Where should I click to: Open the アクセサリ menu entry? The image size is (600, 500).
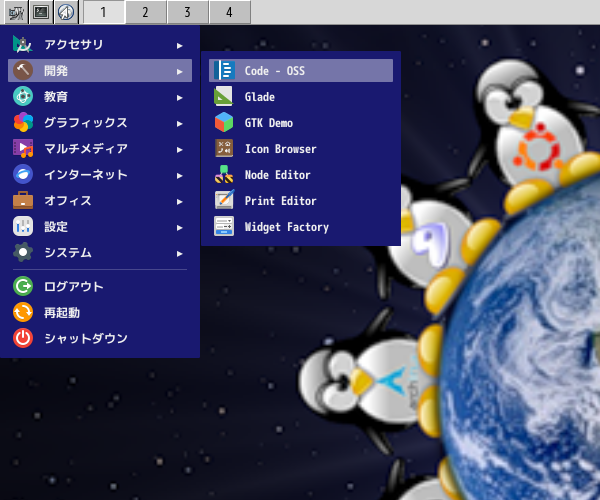click(x=100, y=44)
